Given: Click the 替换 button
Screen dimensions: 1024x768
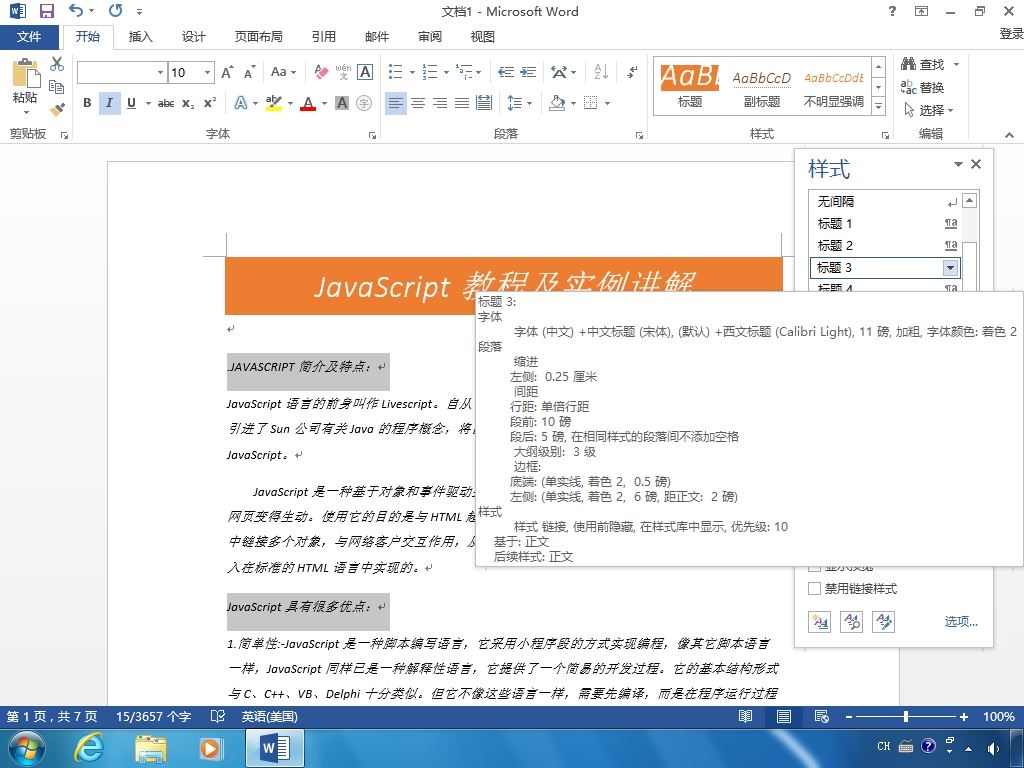Looking at the screenshot, I should click(922, 87).
